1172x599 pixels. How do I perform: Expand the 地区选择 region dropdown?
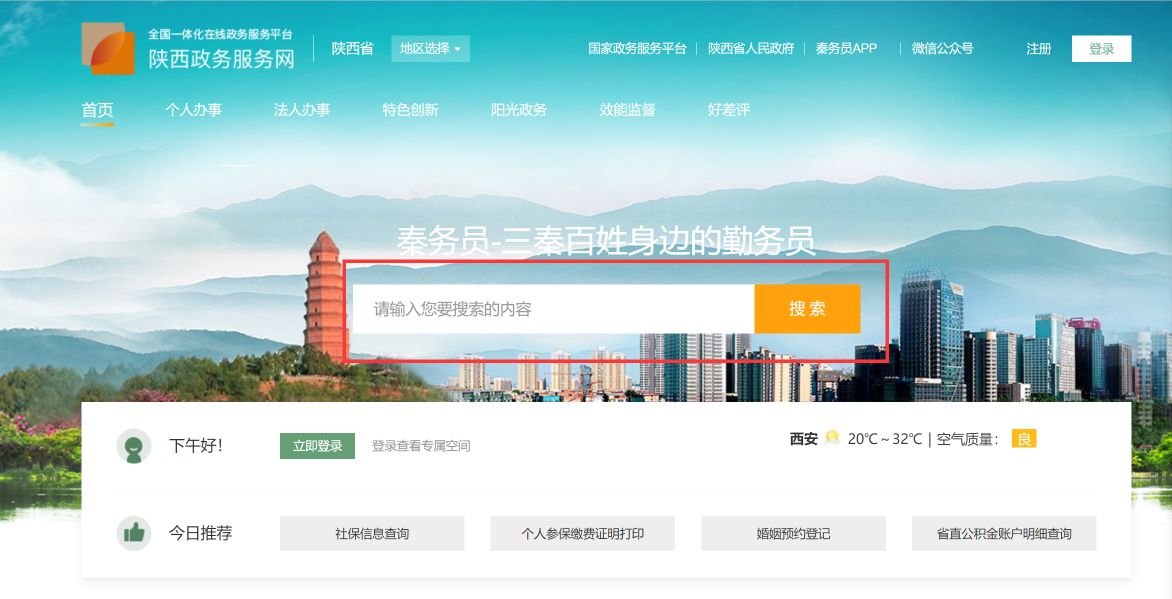point(431,49)
